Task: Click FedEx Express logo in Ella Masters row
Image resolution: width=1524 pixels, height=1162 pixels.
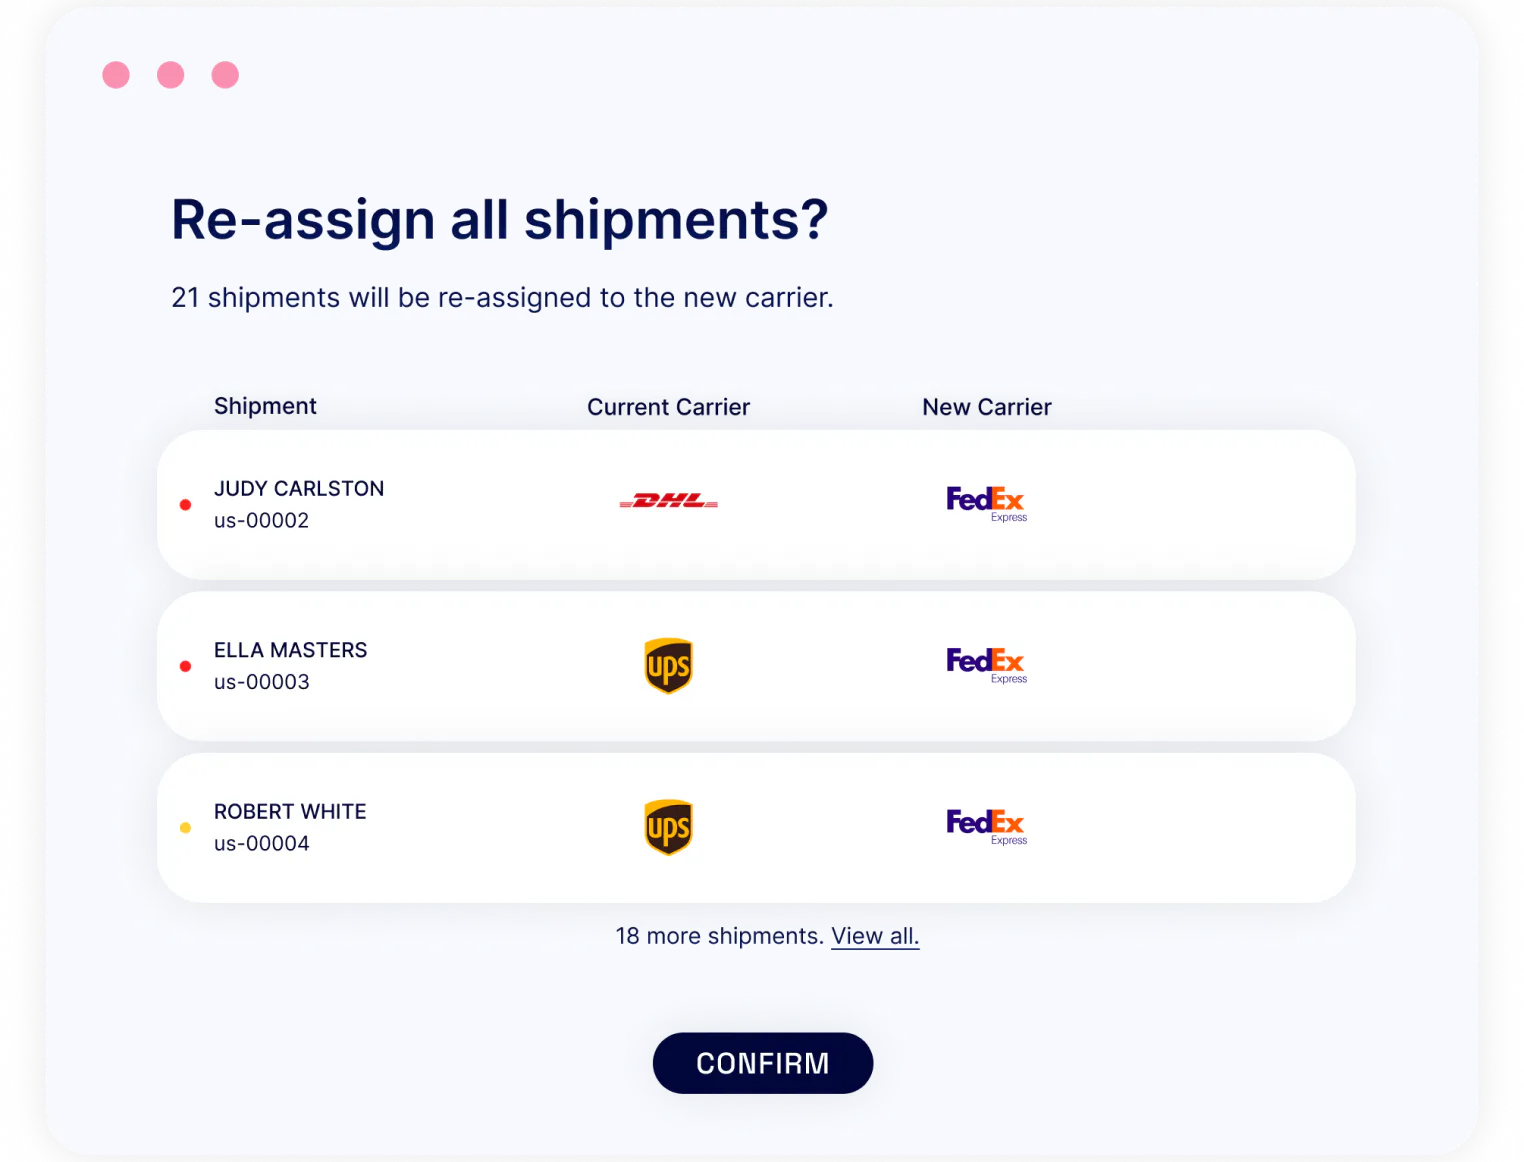Action: coord(986,664)
